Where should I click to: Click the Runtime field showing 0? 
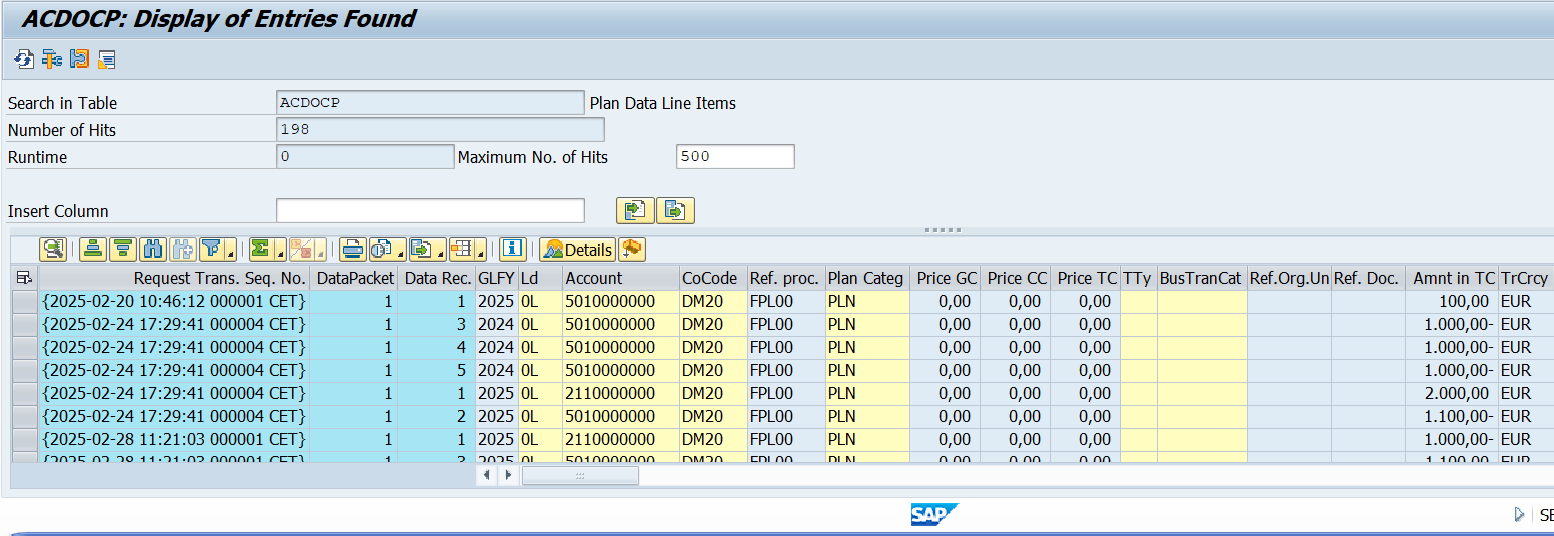365,157
